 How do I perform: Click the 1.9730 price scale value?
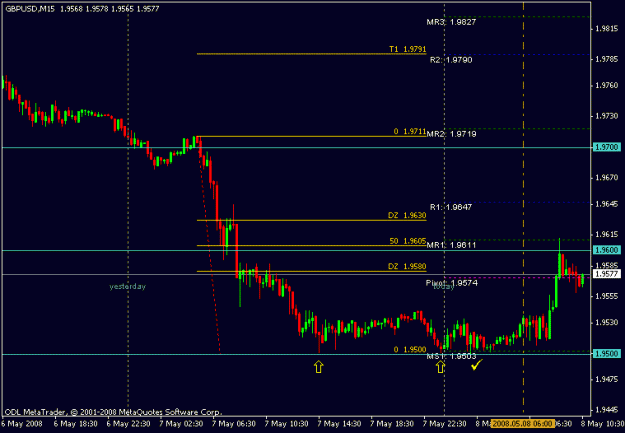(x=607, y=116)
